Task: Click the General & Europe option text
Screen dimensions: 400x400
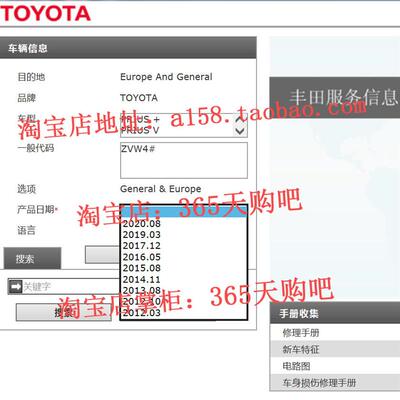Action: (160, 189)
